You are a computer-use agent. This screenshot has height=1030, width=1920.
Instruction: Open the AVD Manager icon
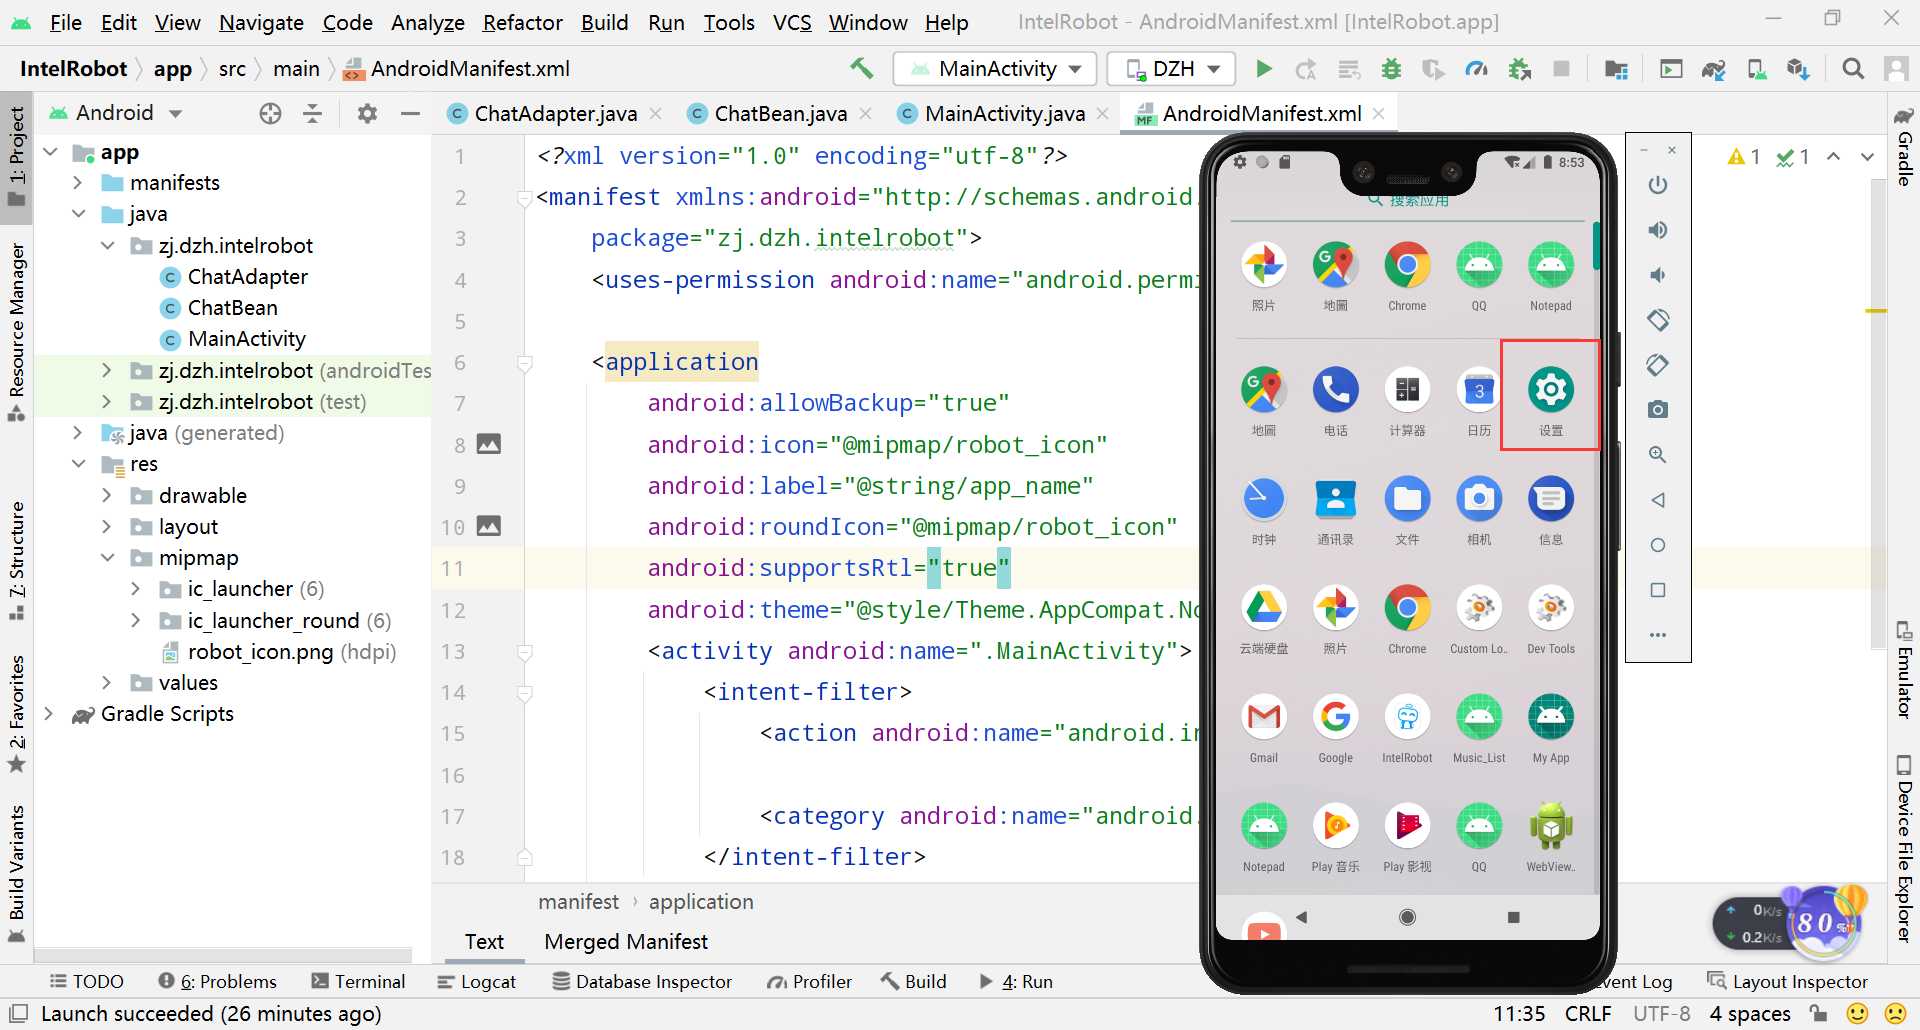[1756, 69]
